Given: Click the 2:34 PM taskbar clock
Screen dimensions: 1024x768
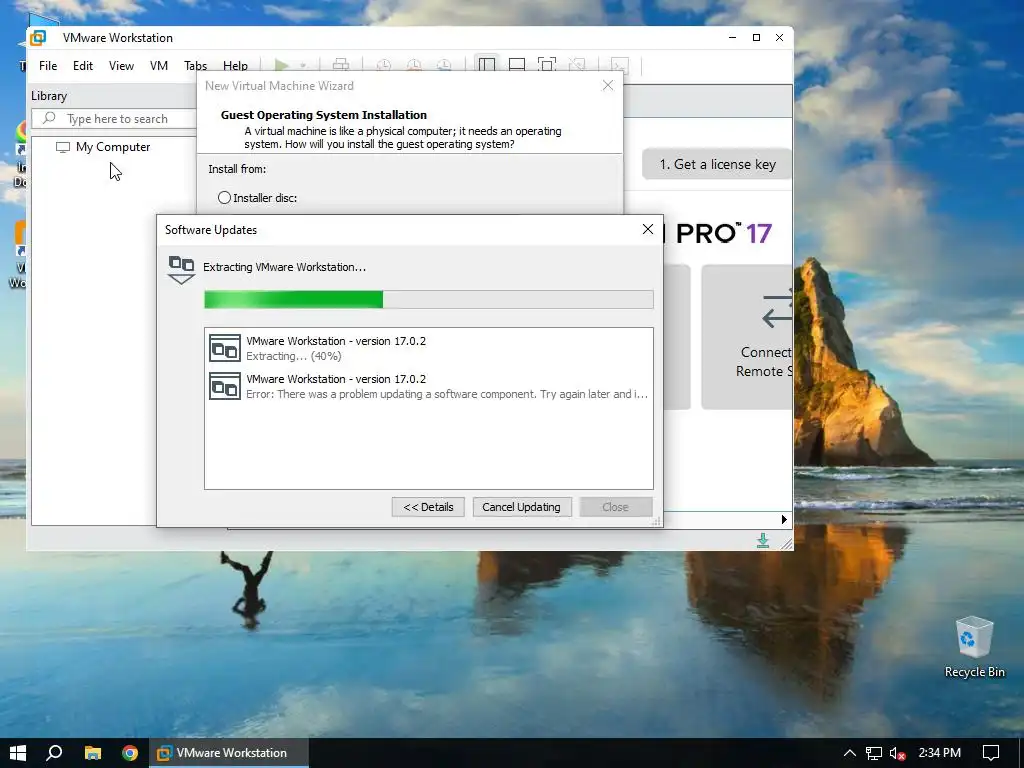Looking at the screenshot, I should point(939,753).
